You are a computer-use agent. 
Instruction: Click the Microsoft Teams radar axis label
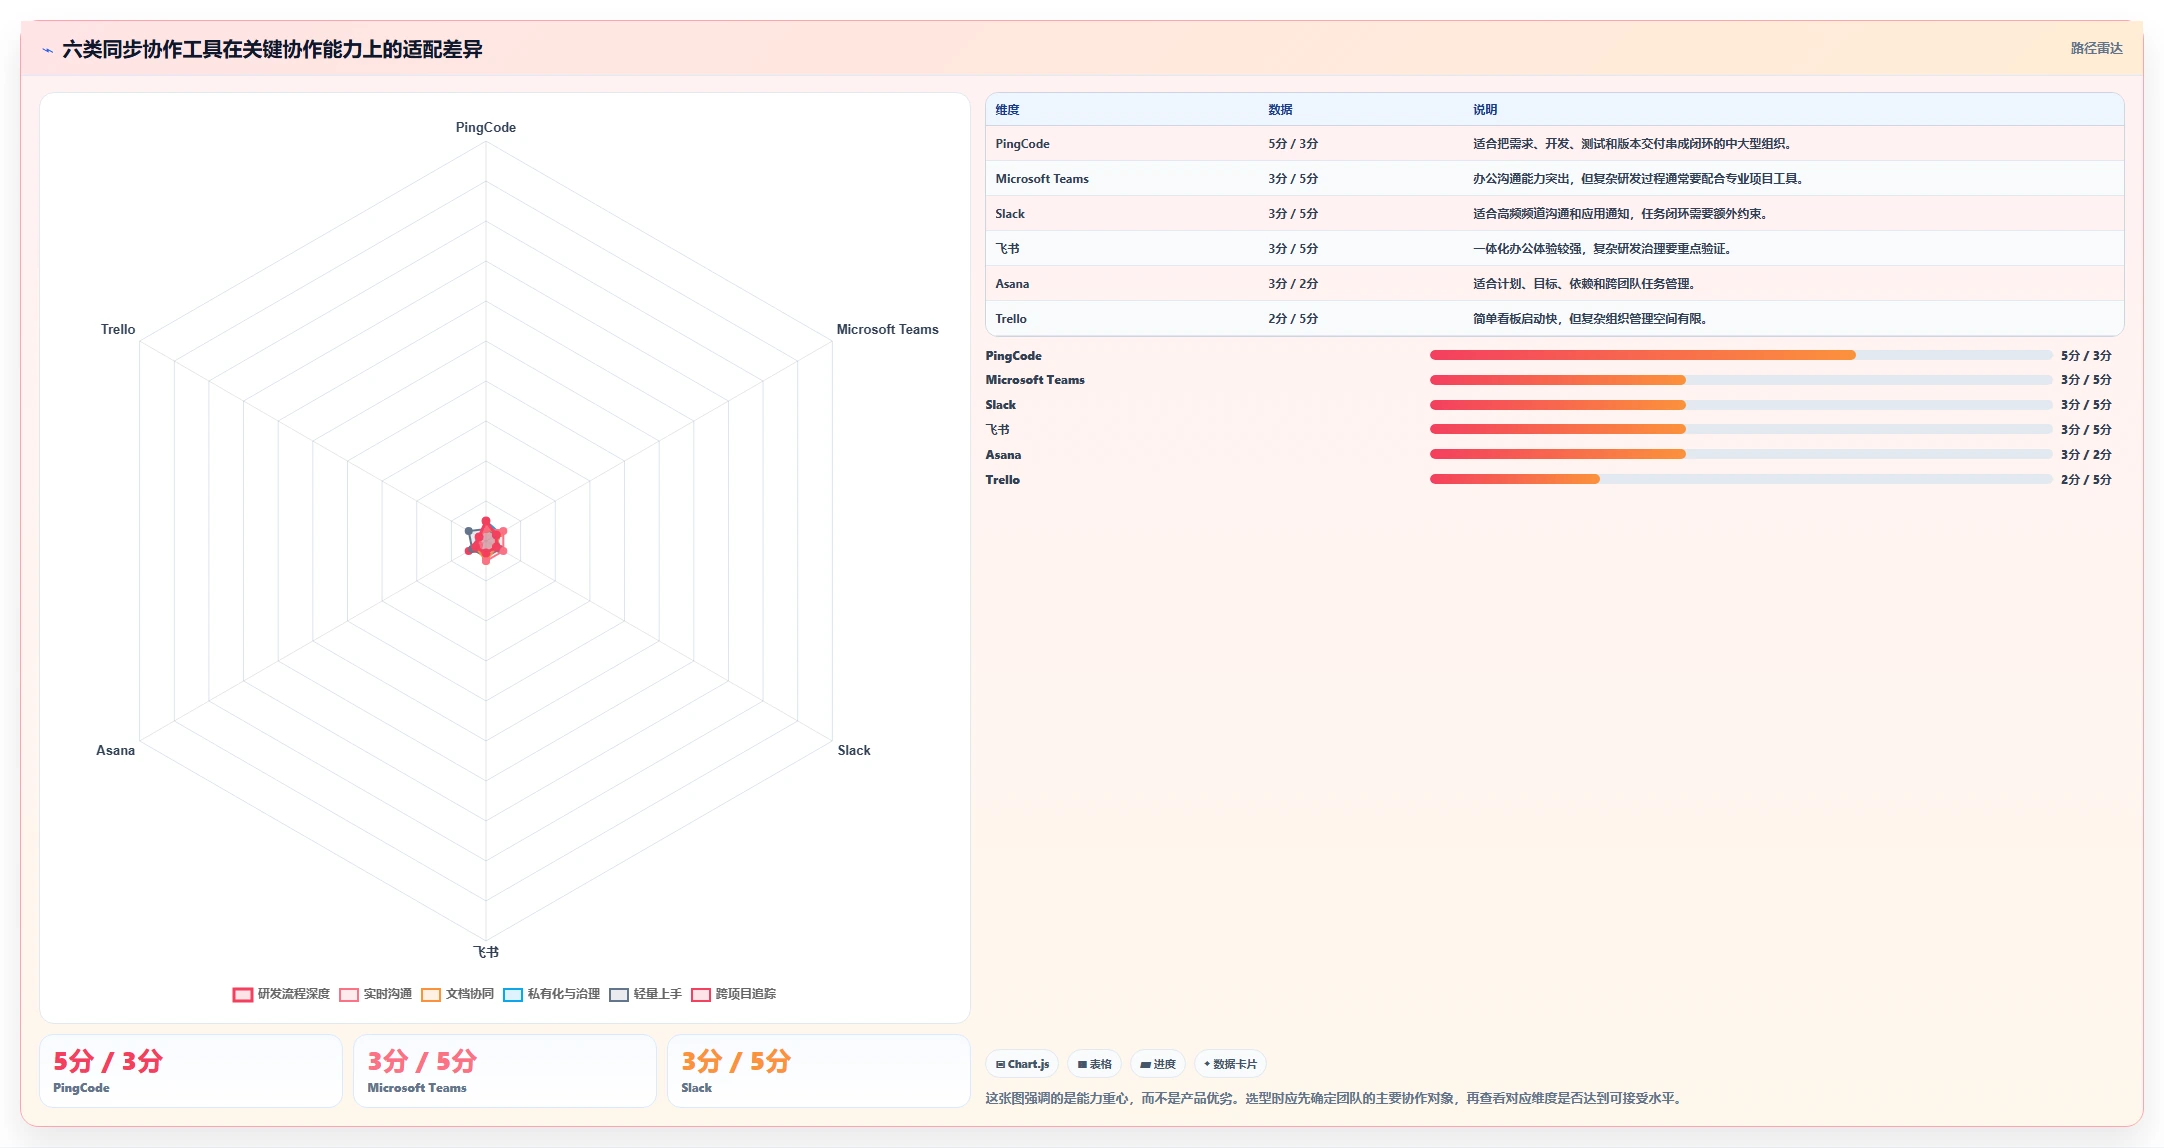887,329
